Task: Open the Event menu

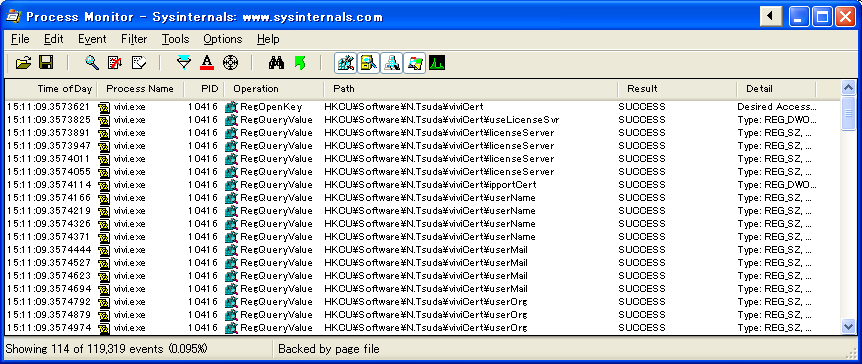Action: tap(92, 39)
